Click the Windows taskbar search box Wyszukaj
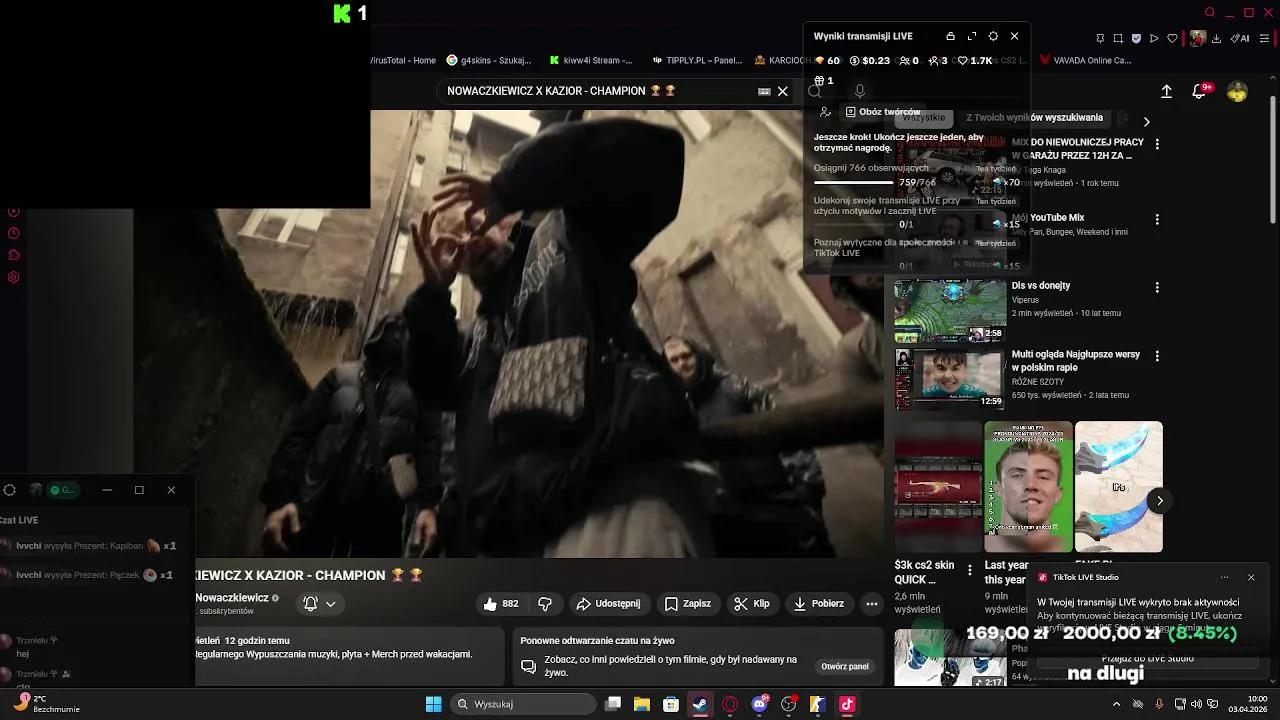 pyautogui.click(x=523, y=704)
